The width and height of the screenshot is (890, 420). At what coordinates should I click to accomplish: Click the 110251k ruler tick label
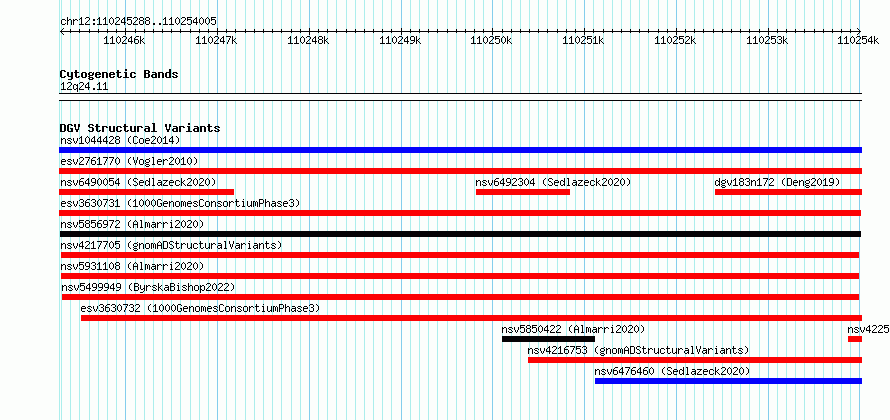coord(583,41)
